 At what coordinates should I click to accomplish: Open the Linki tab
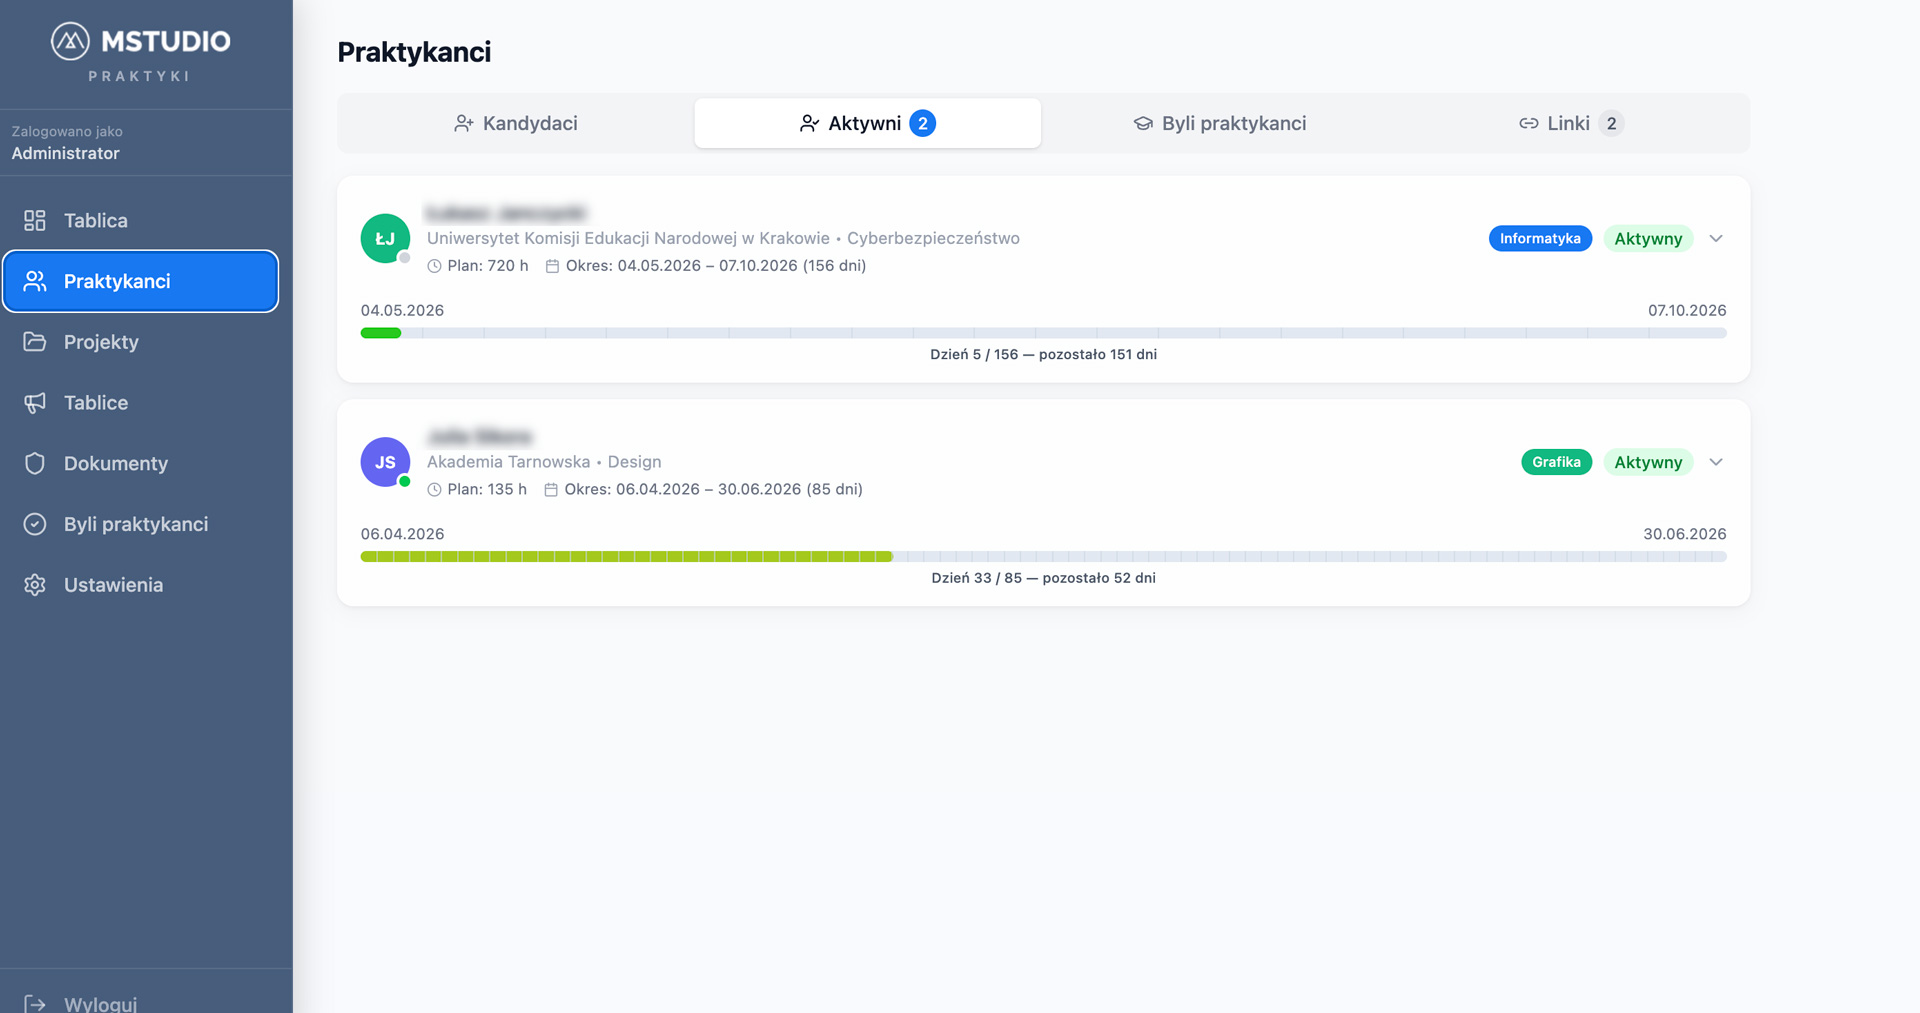coord(1571,123)
